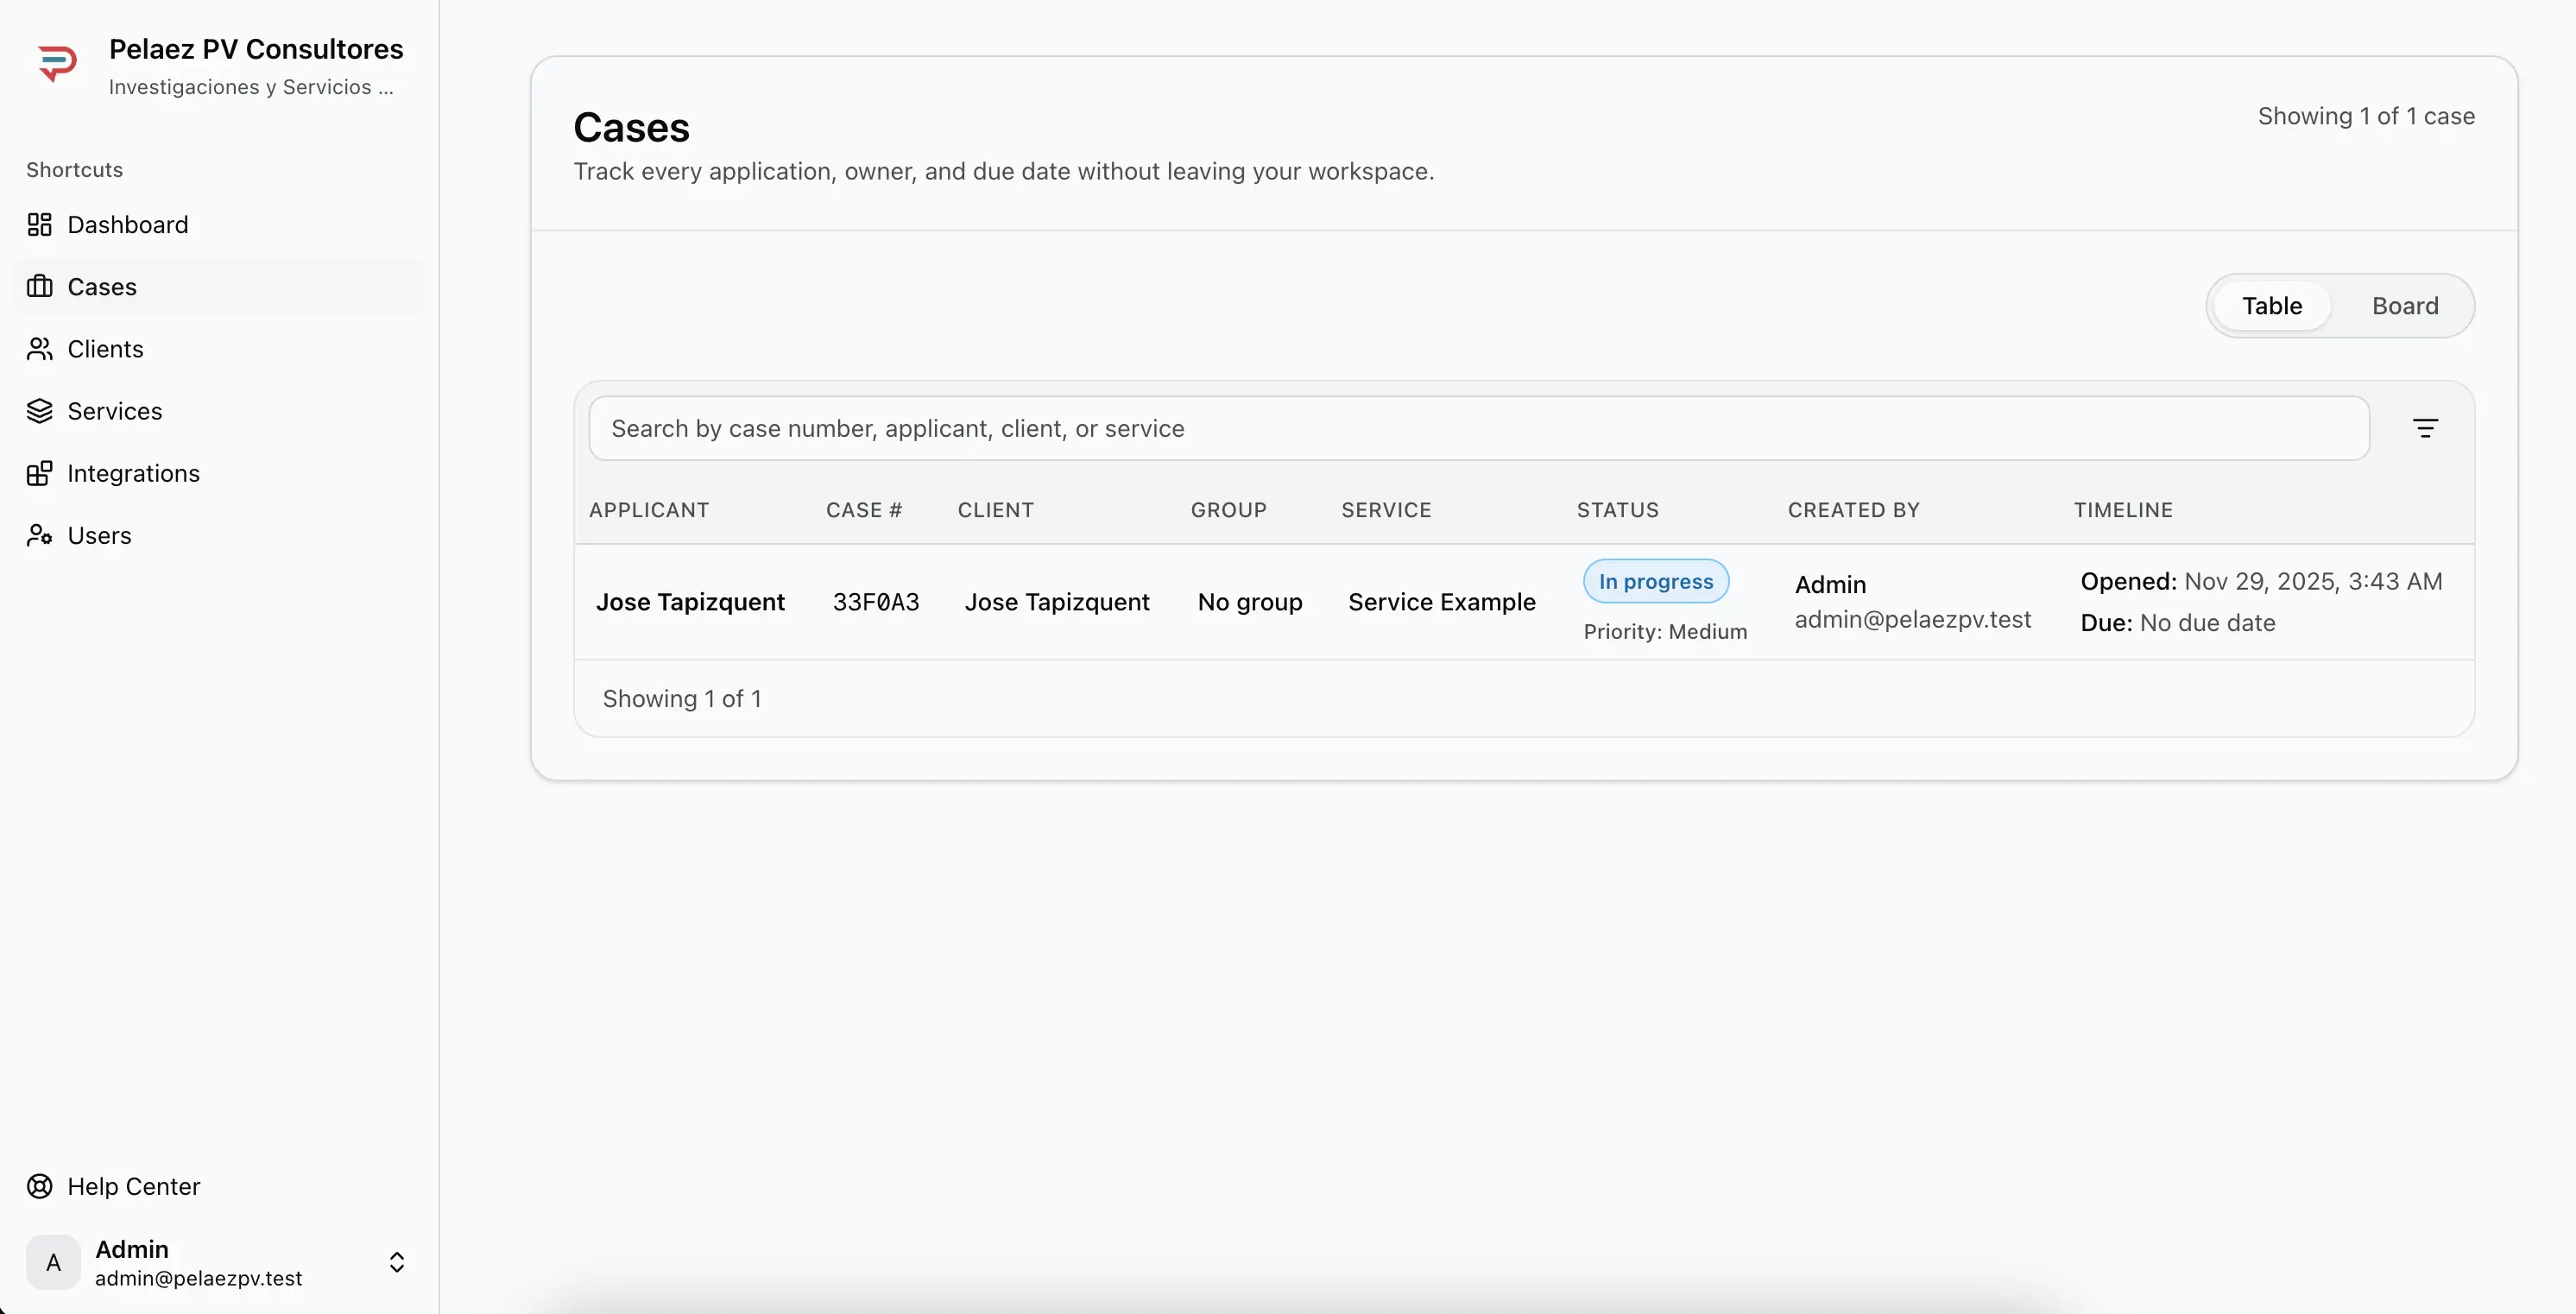Select the Users icon in the sidebar

pos(39,535)
